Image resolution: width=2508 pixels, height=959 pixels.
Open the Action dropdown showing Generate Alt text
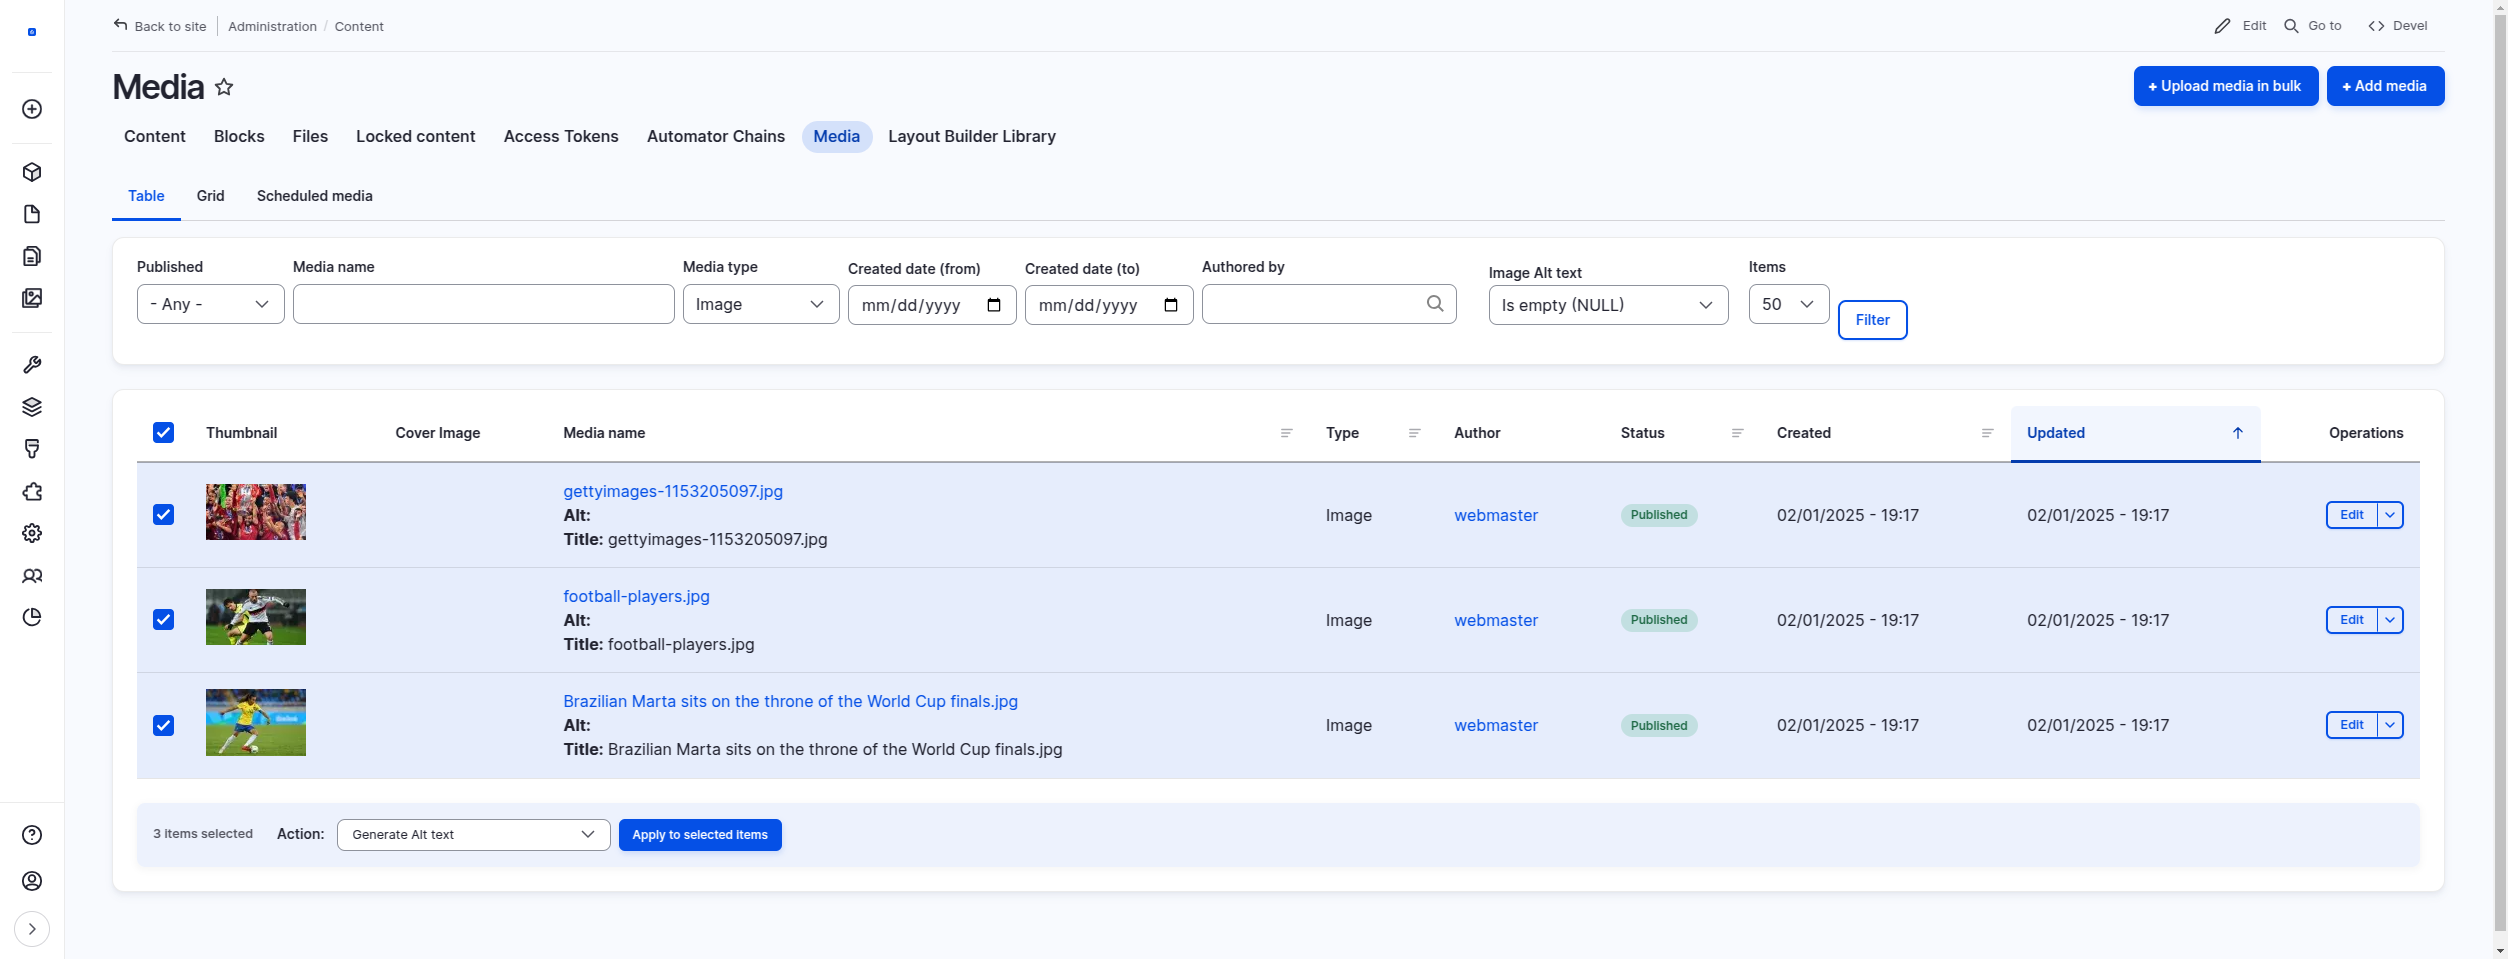(x=473, y=835)
